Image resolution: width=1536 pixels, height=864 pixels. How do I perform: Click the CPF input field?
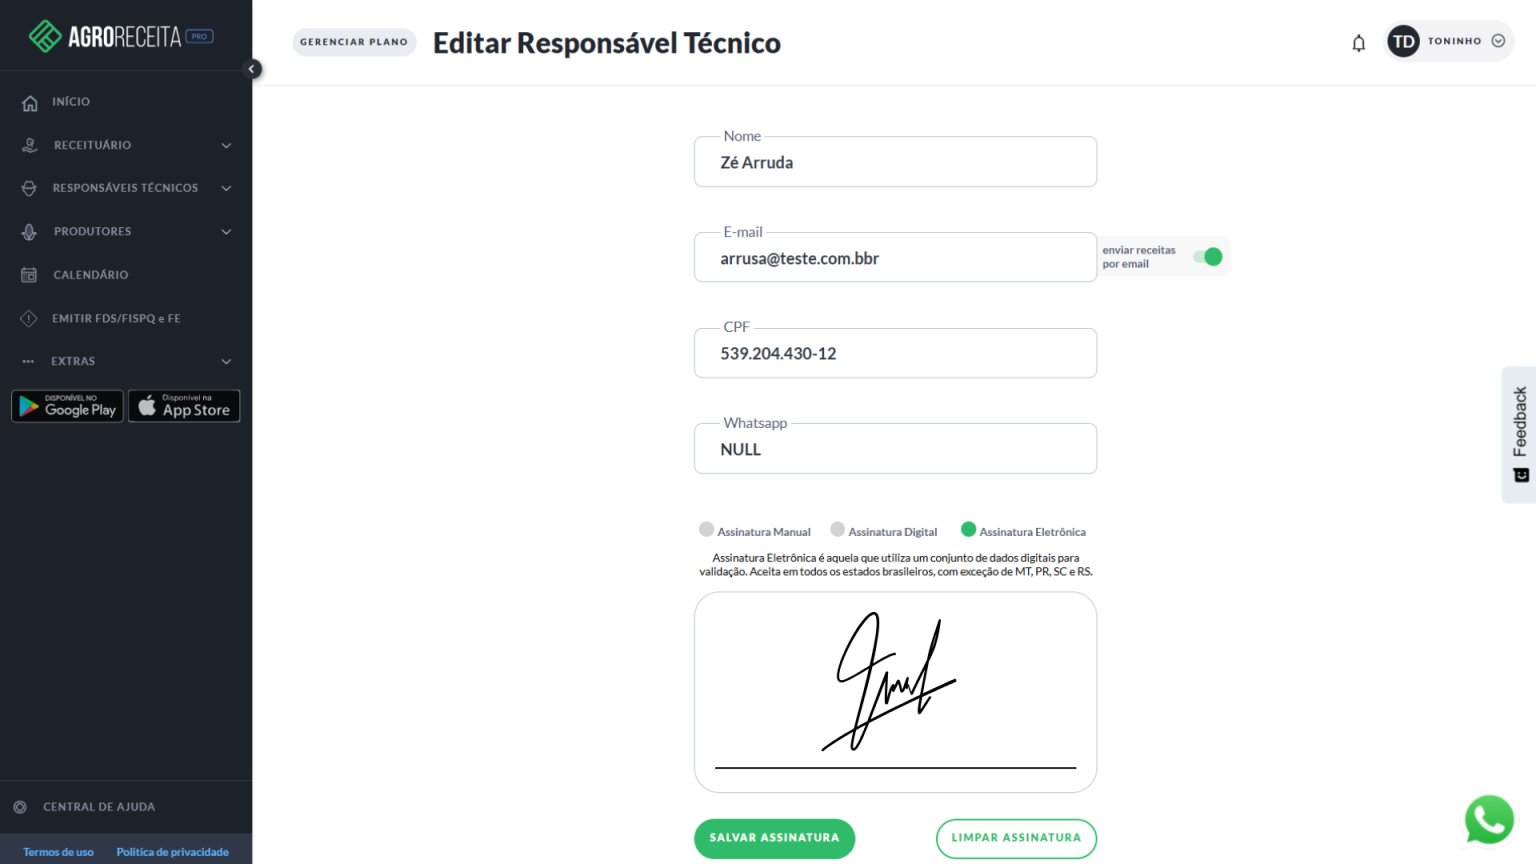pyautogui.click(x=895, y=354)
